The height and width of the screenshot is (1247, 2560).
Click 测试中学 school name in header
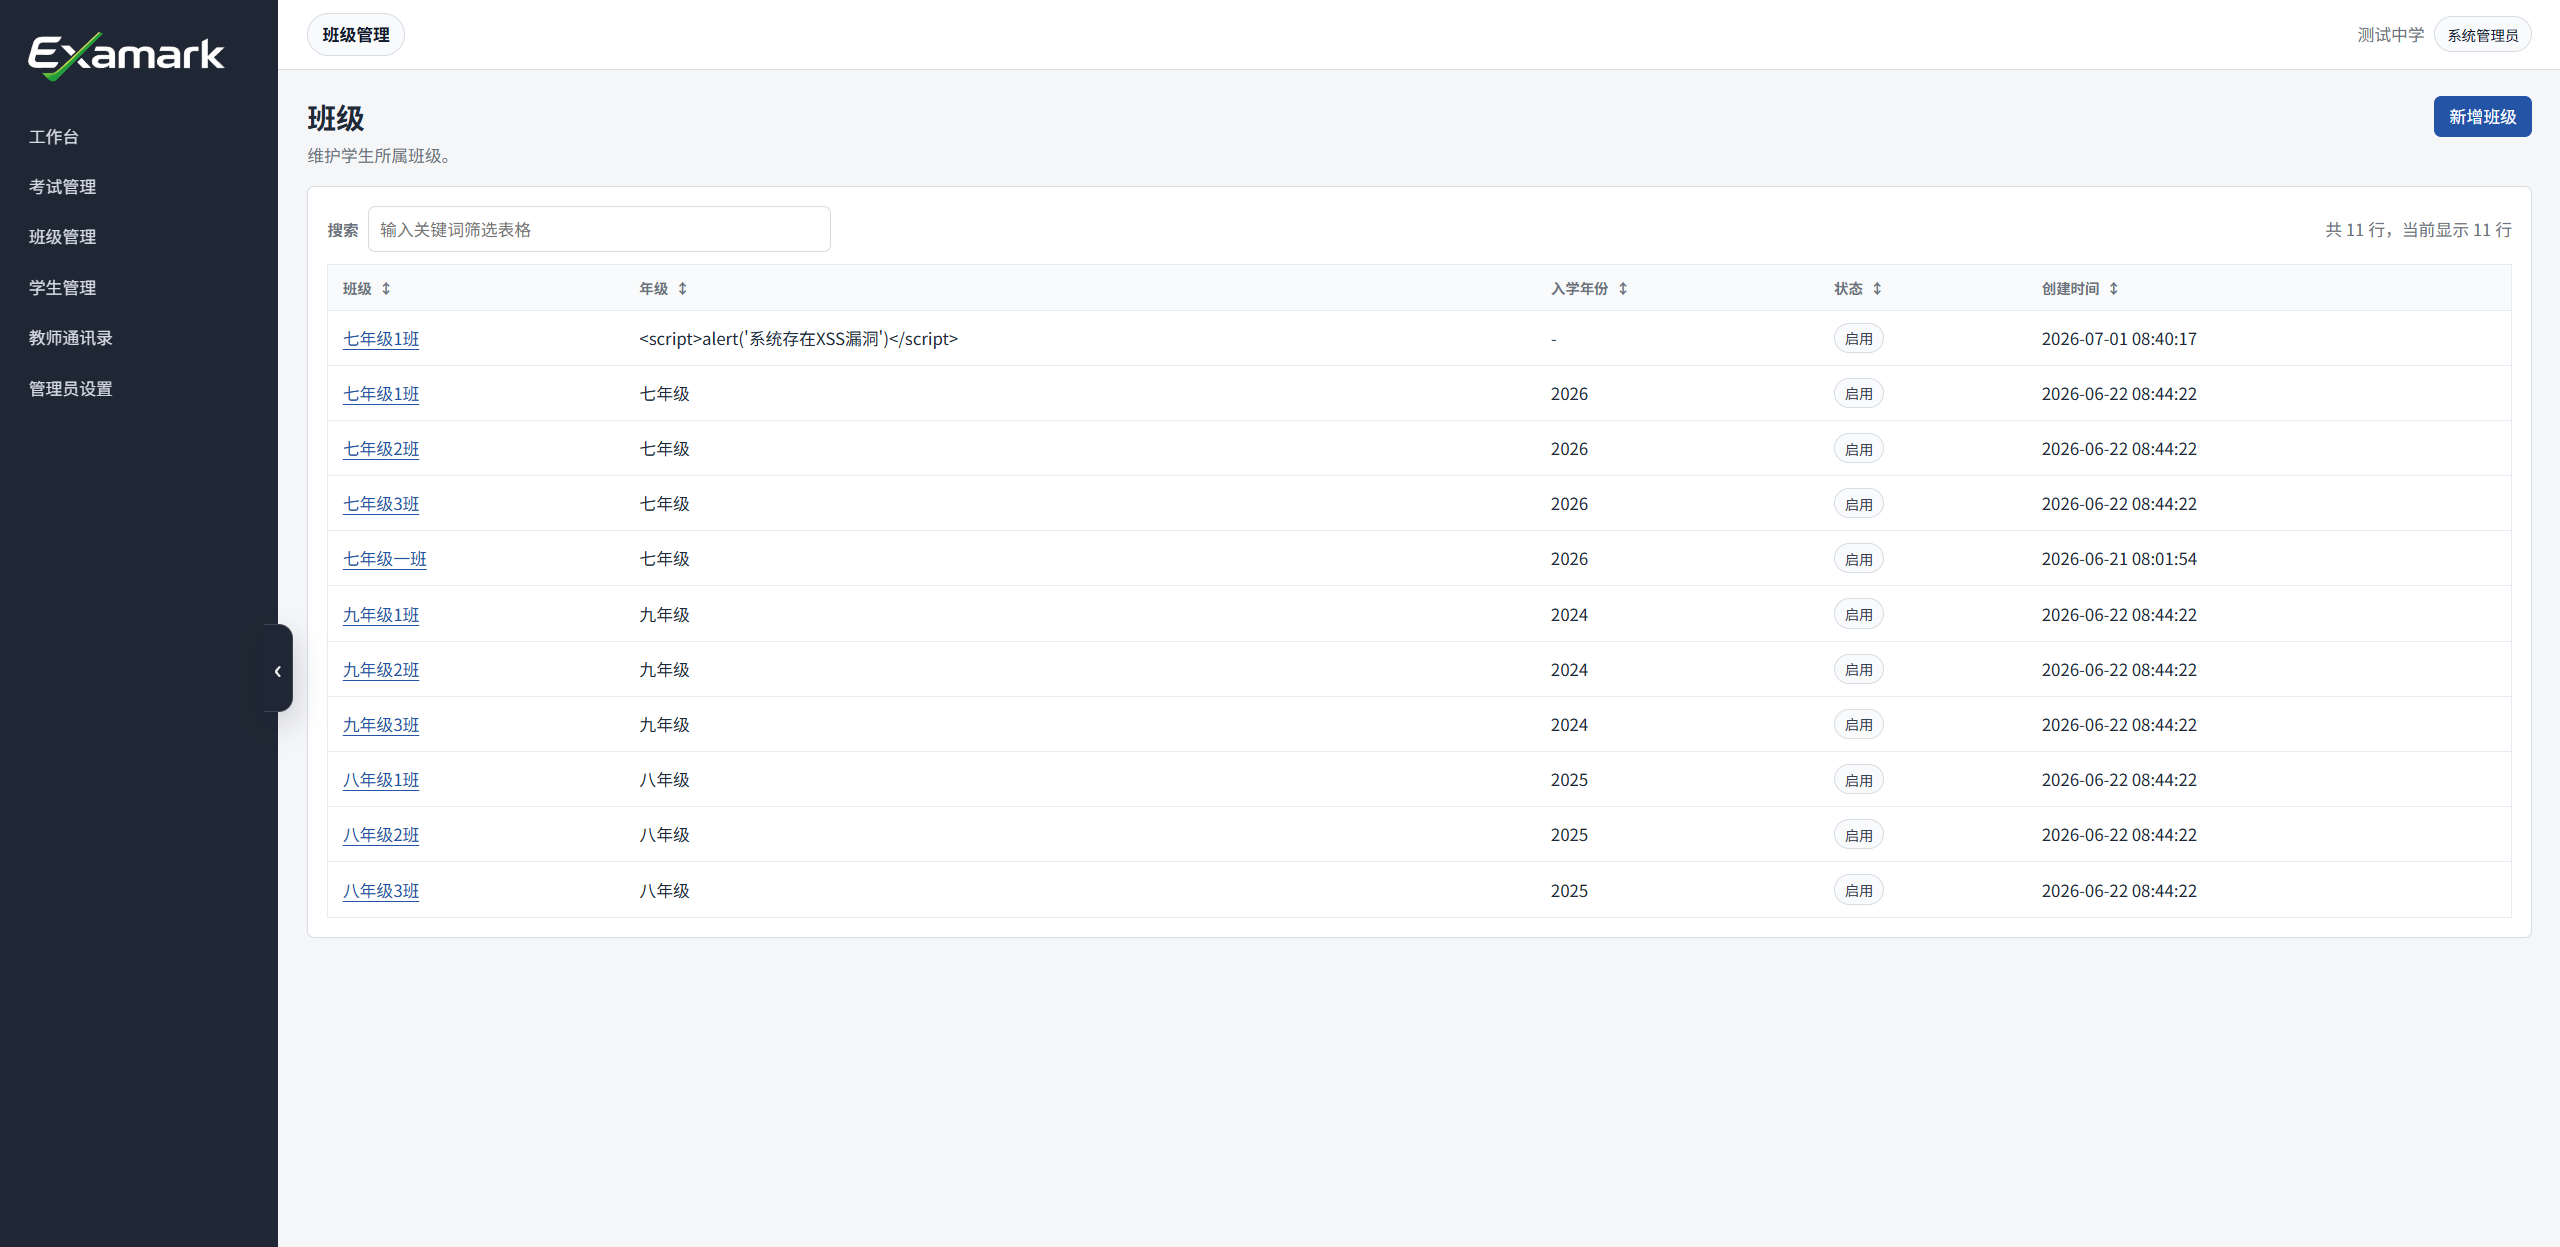2391,35
